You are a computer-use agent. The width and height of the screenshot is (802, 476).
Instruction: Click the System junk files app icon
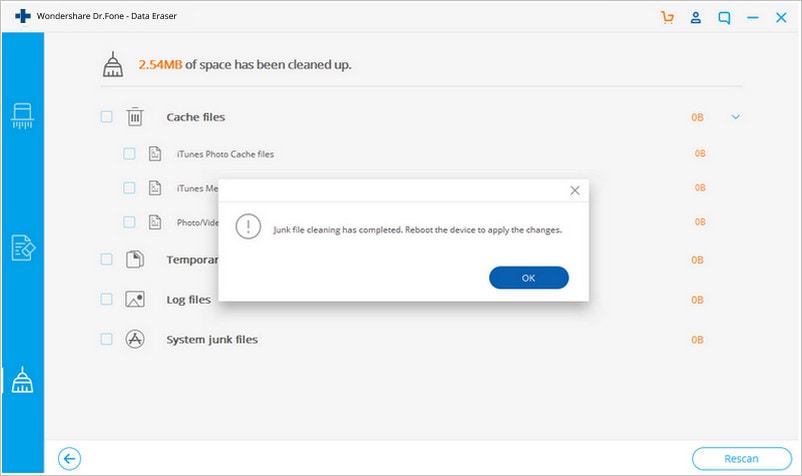135,339
